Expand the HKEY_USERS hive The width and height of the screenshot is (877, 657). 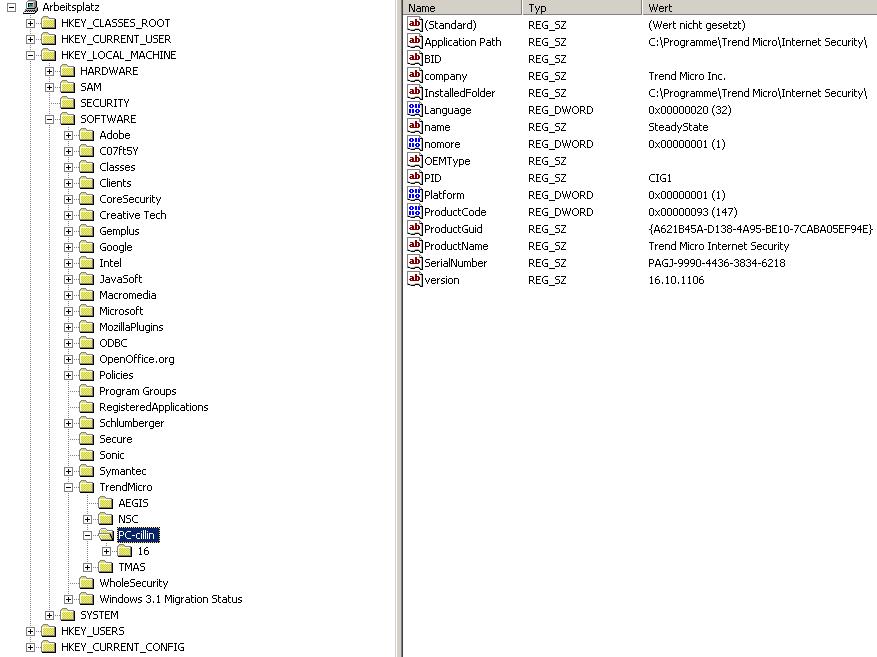tap(30, 631)
